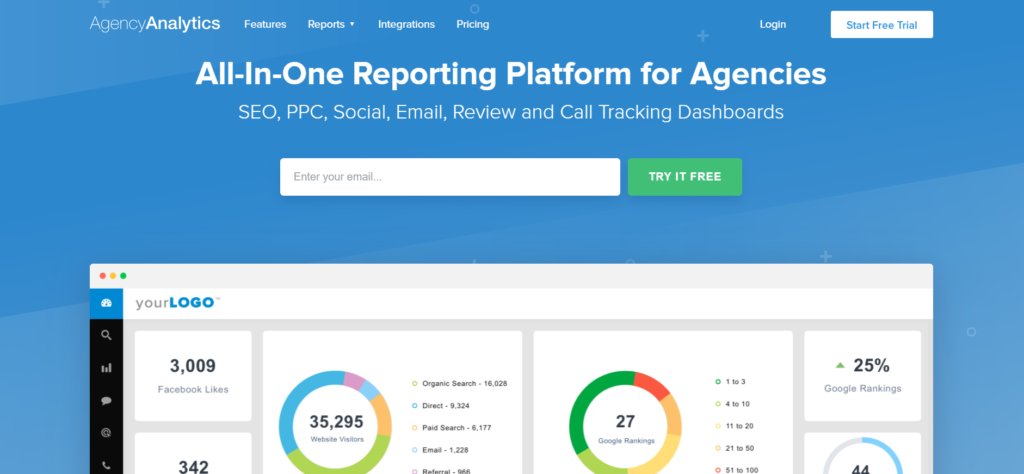Open the Integrations page

[x=406, y=24]
